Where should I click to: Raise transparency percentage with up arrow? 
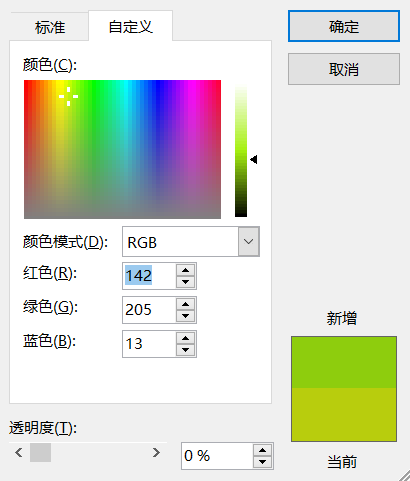point(263,451)
